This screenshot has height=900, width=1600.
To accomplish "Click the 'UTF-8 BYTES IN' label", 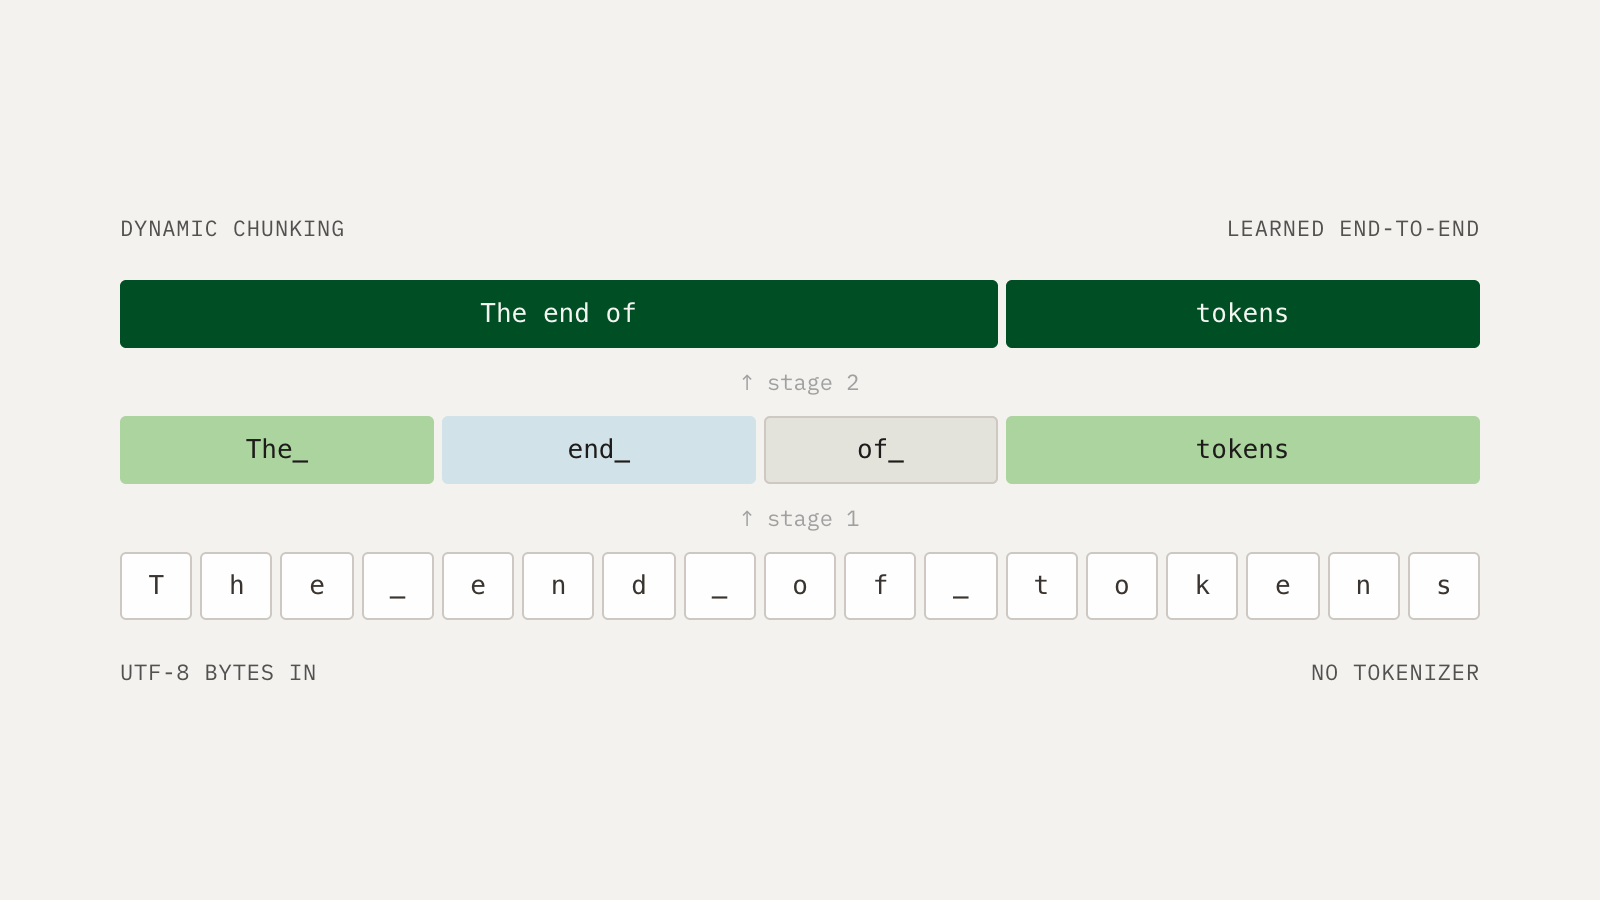I will [218, 673].
